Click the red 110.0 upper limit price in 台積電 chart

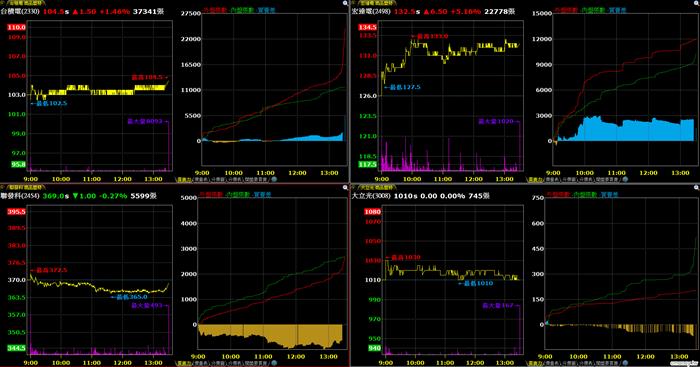(x=17, y=27)
